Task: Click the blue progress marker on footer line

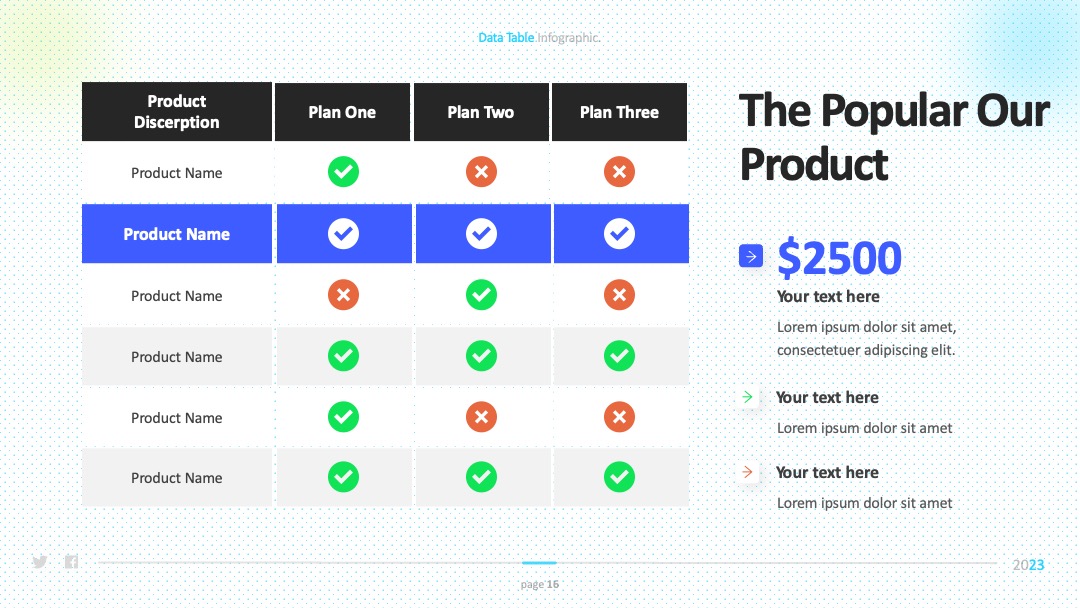Action: pos(539,563)
